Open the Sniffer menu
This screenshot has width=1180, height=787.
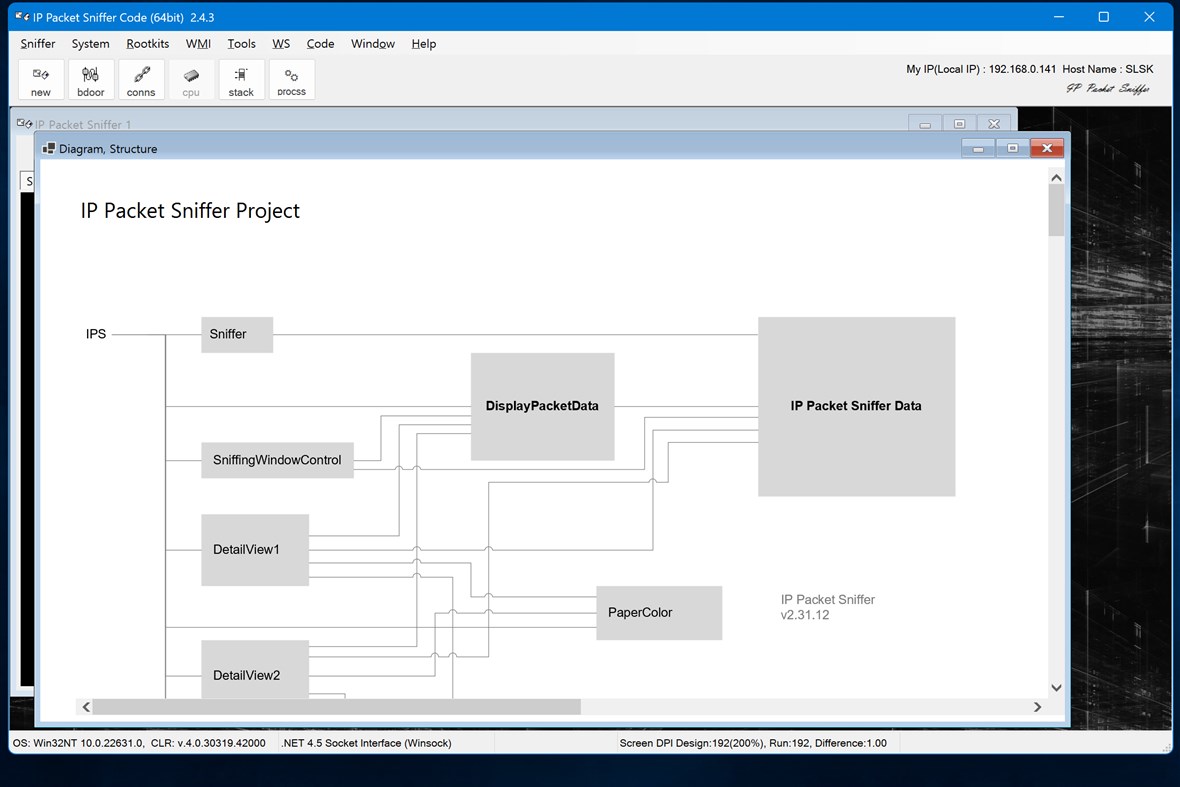(x=38, y=44)
